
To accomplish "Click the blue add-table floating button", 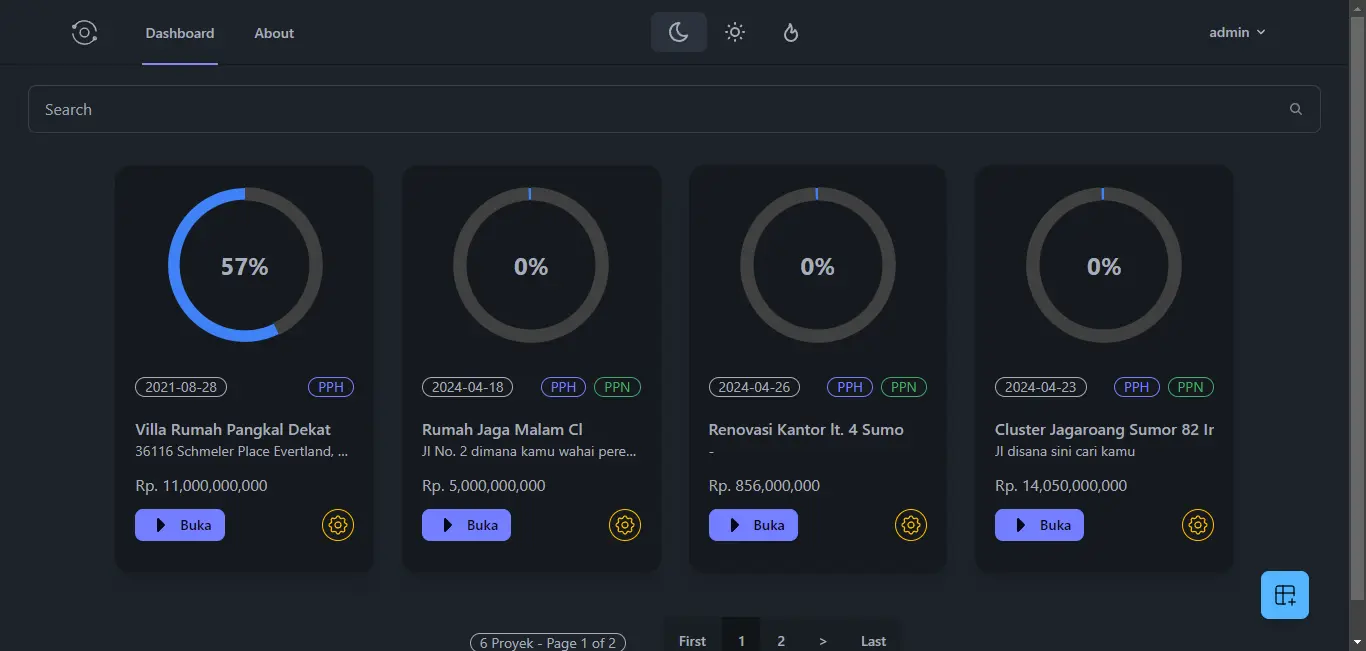I will coord(1284,595).
